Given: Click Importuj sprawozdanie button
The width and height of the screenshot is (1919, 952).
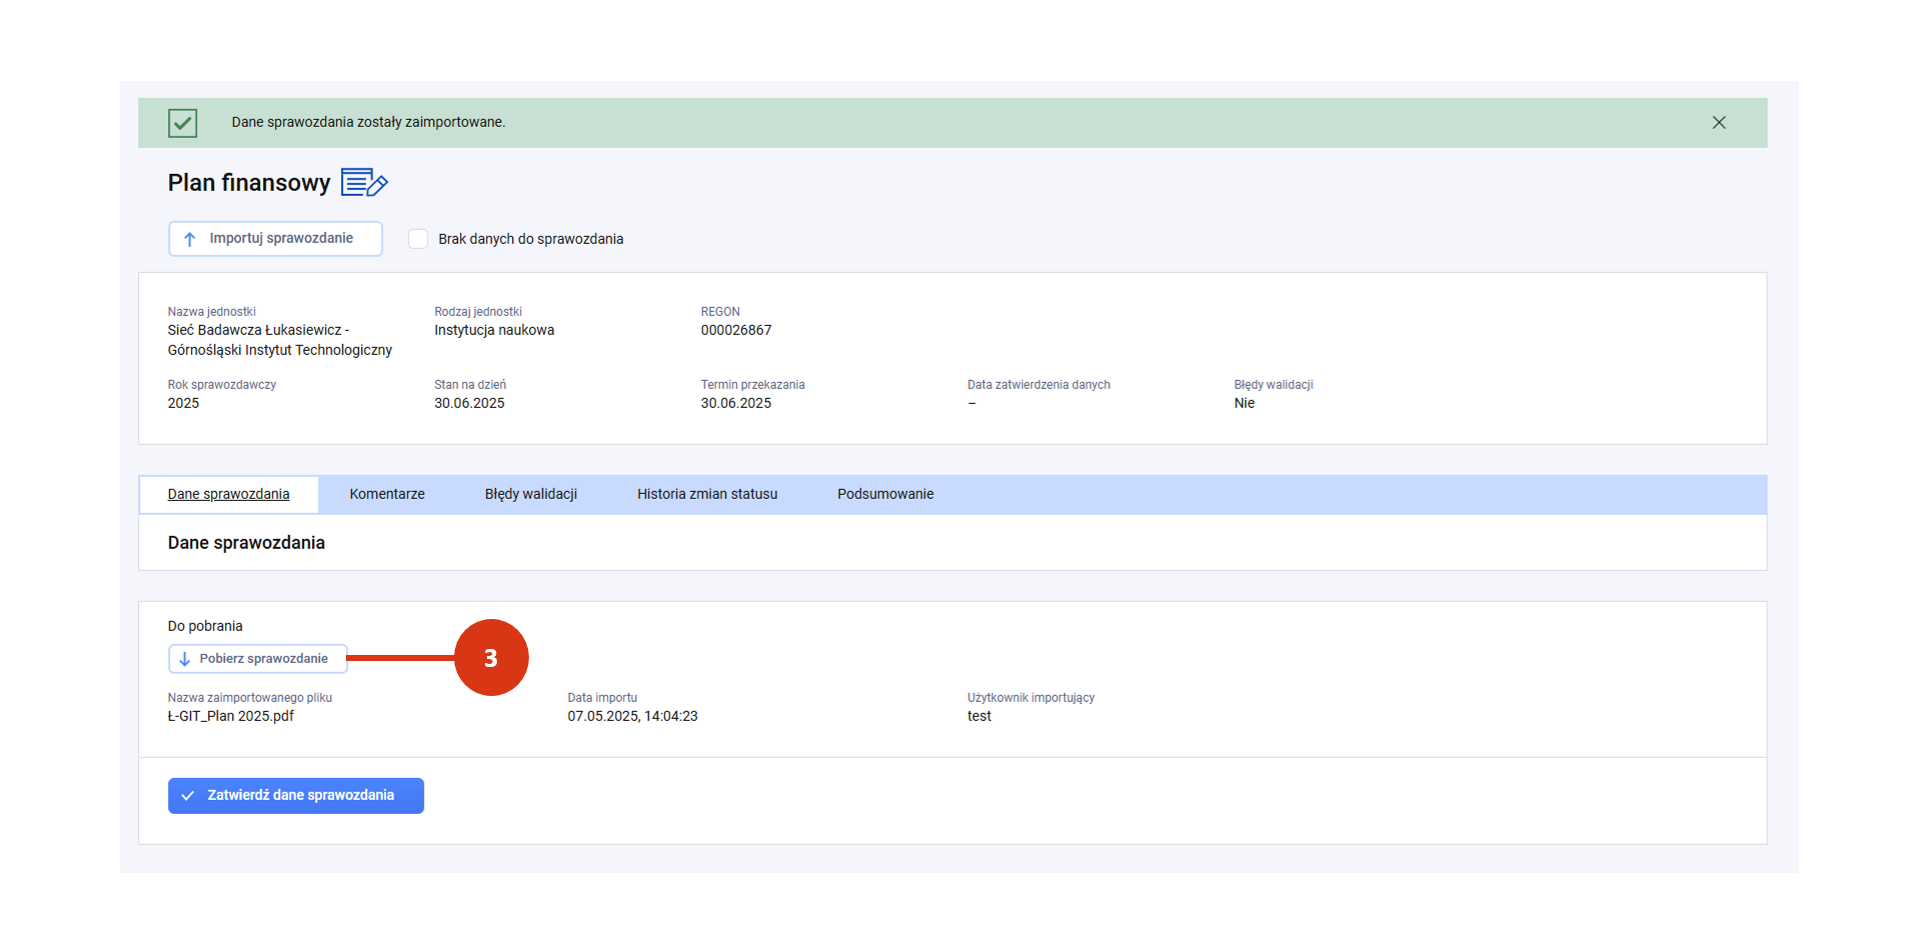Looking at the screenshot, I should pos(275,239).
